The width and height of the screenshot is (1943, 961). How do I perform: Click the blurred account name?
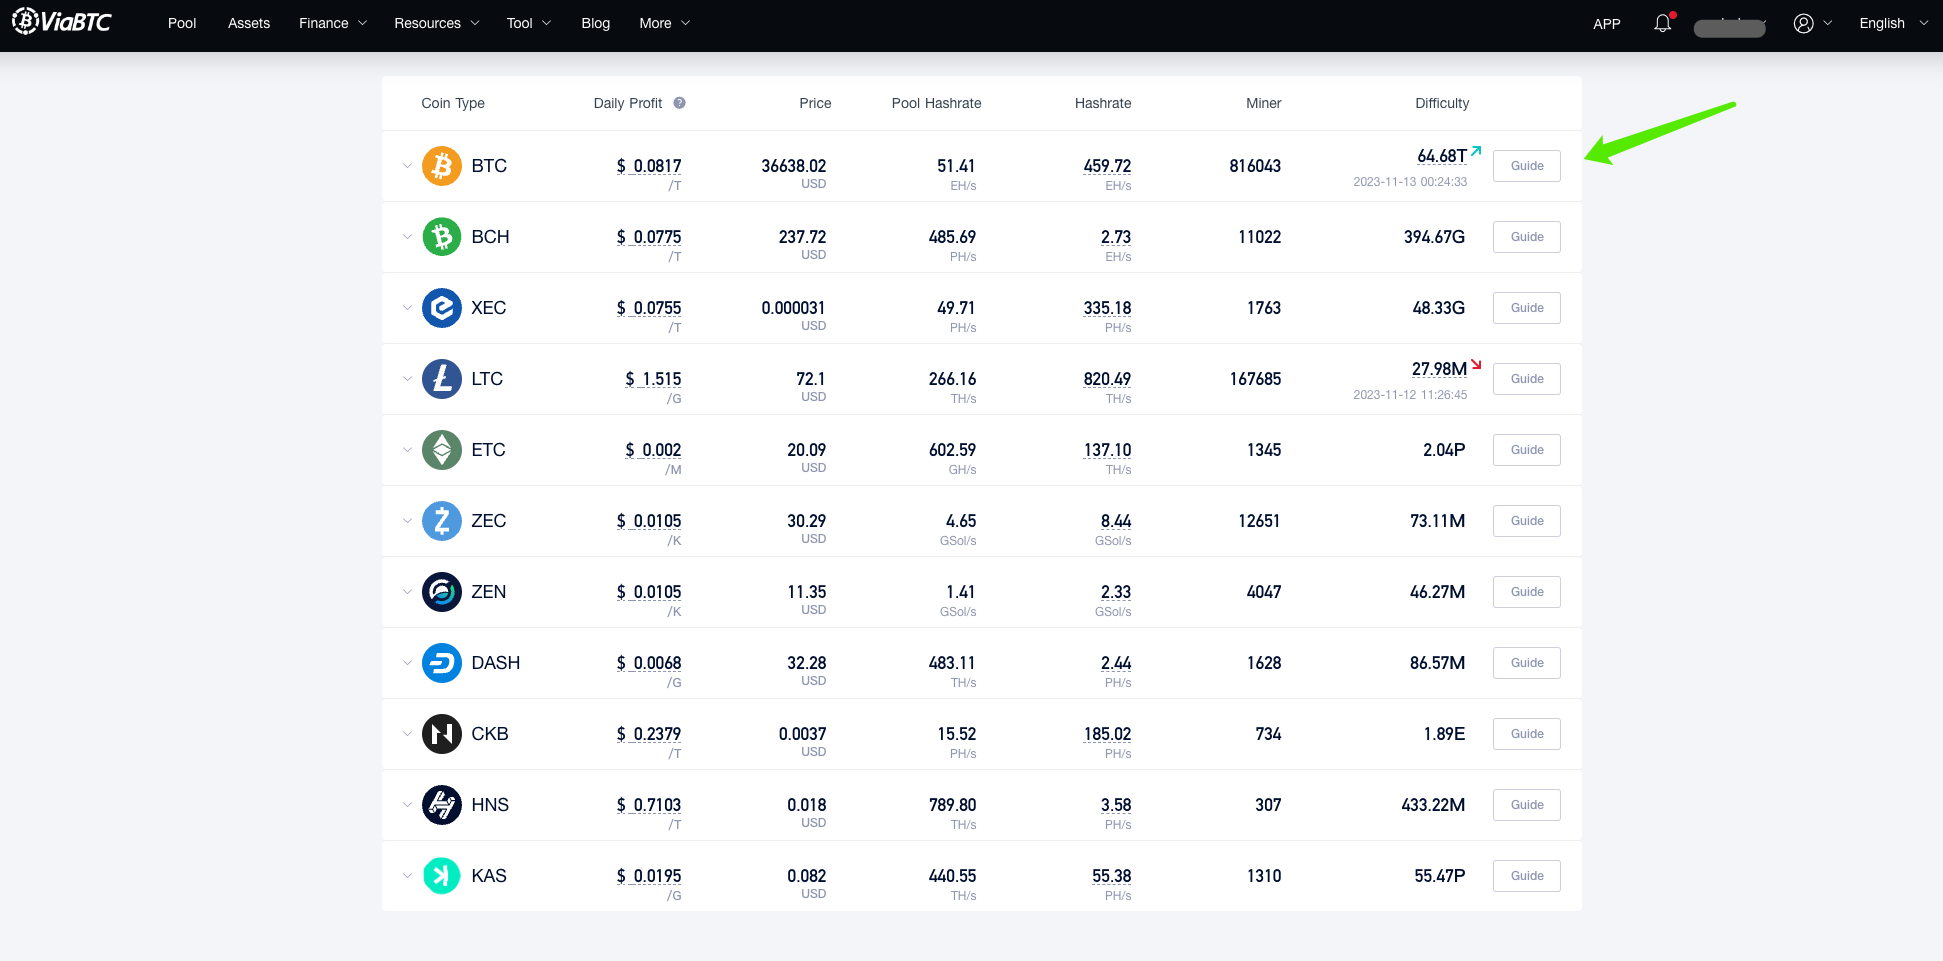click(x=1729, y=27)
